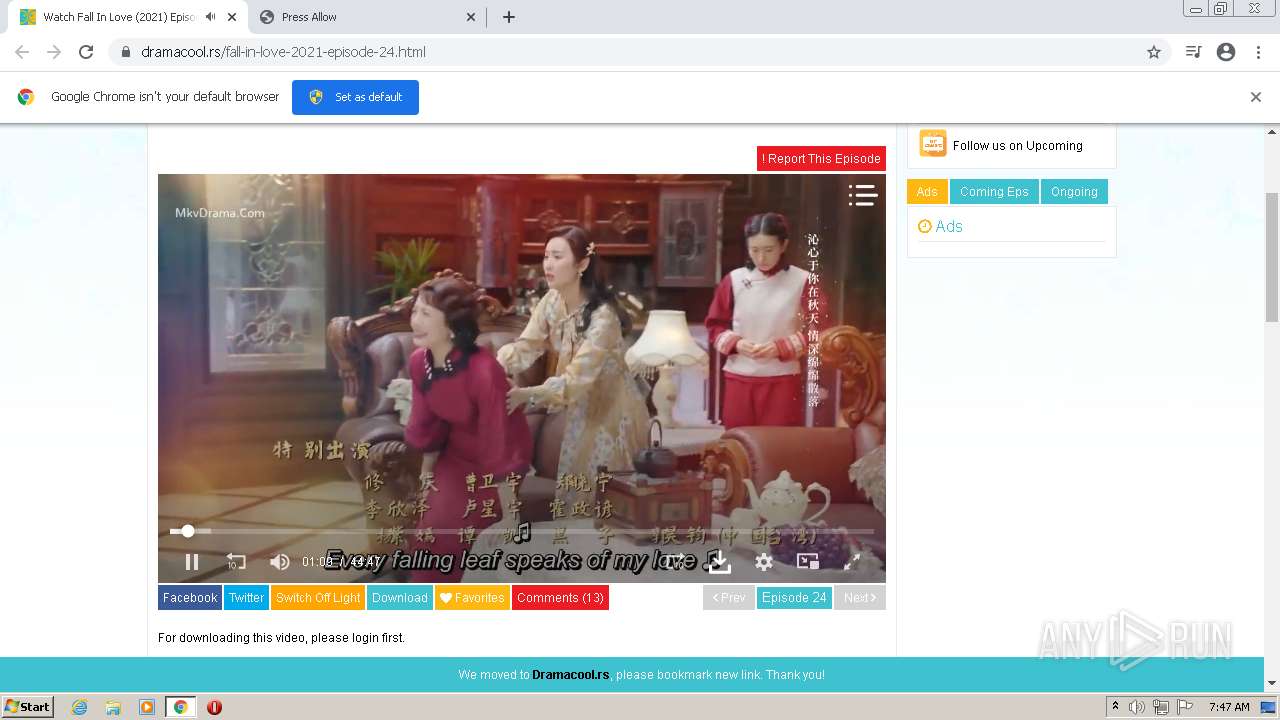Image resolution: width=1280 pixels, height=720 pixels.
Task: Open the player playlist menu
Action: pyautogui.click(x=862, y=195)
